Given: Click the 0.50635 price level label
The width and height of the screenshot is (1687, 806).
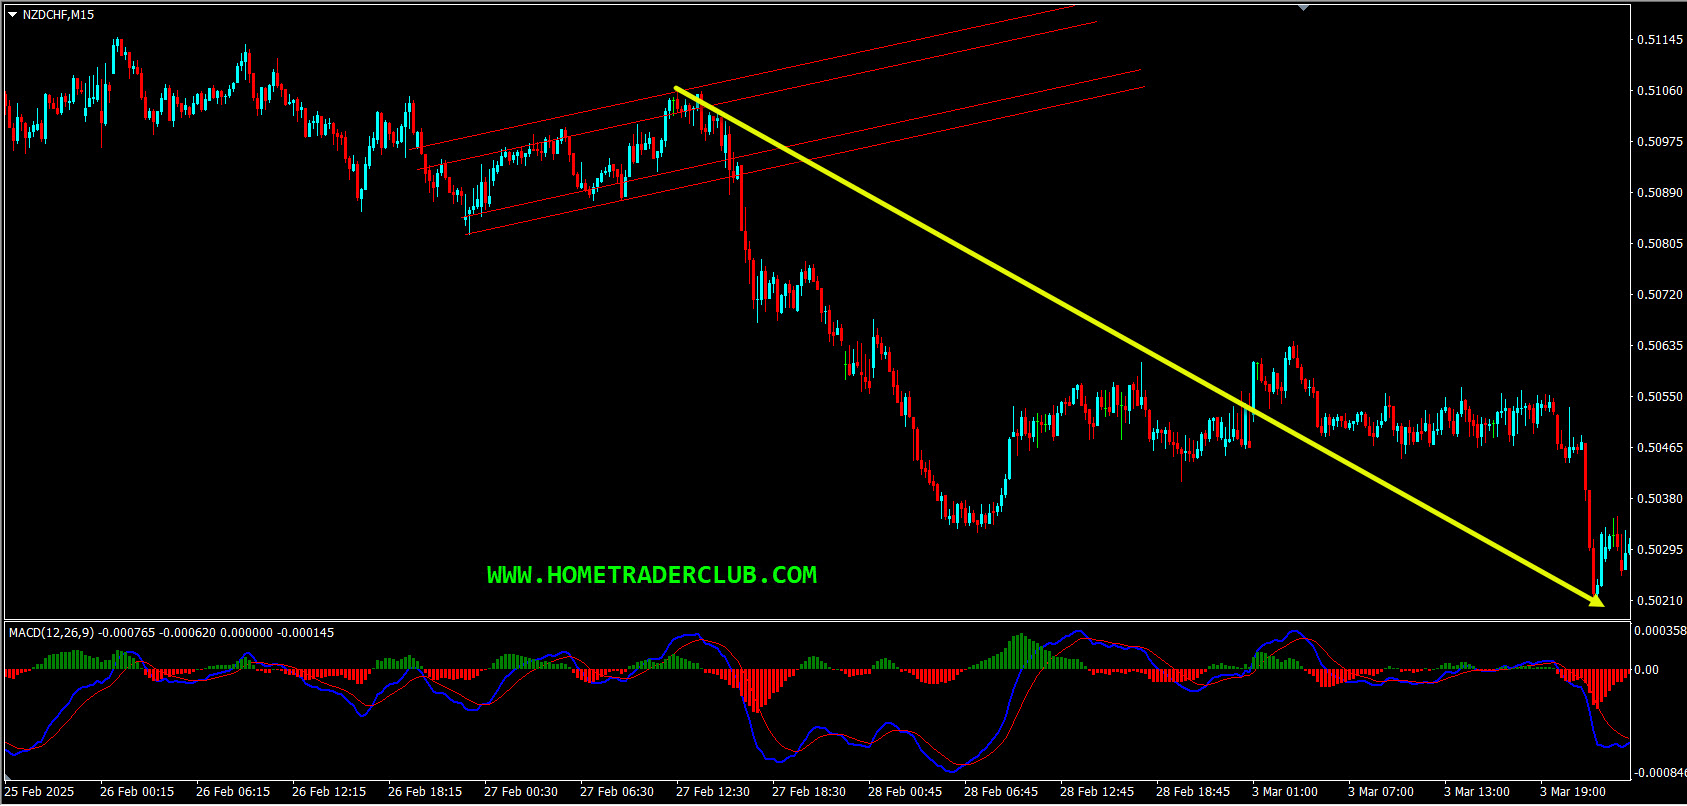Looking at the screenshot, I should click(x=1658, y=346).
